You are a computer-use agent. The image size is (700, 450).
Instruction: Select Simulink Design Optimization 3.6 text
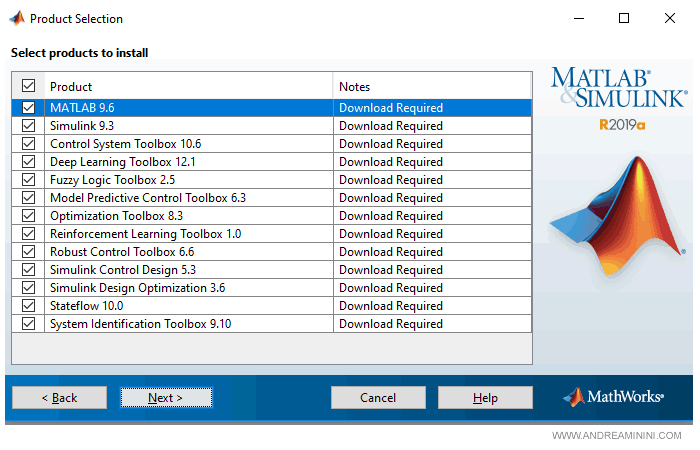(x=138, y=288)
